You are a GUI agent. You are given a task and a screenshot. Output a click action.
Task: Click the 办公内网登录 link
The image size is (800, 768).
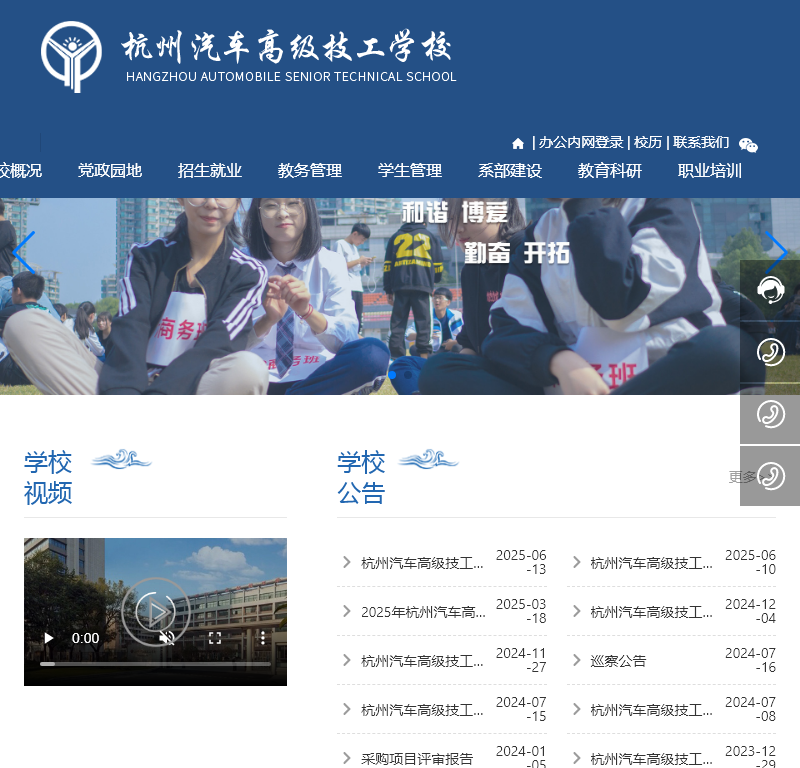(581, 143)
